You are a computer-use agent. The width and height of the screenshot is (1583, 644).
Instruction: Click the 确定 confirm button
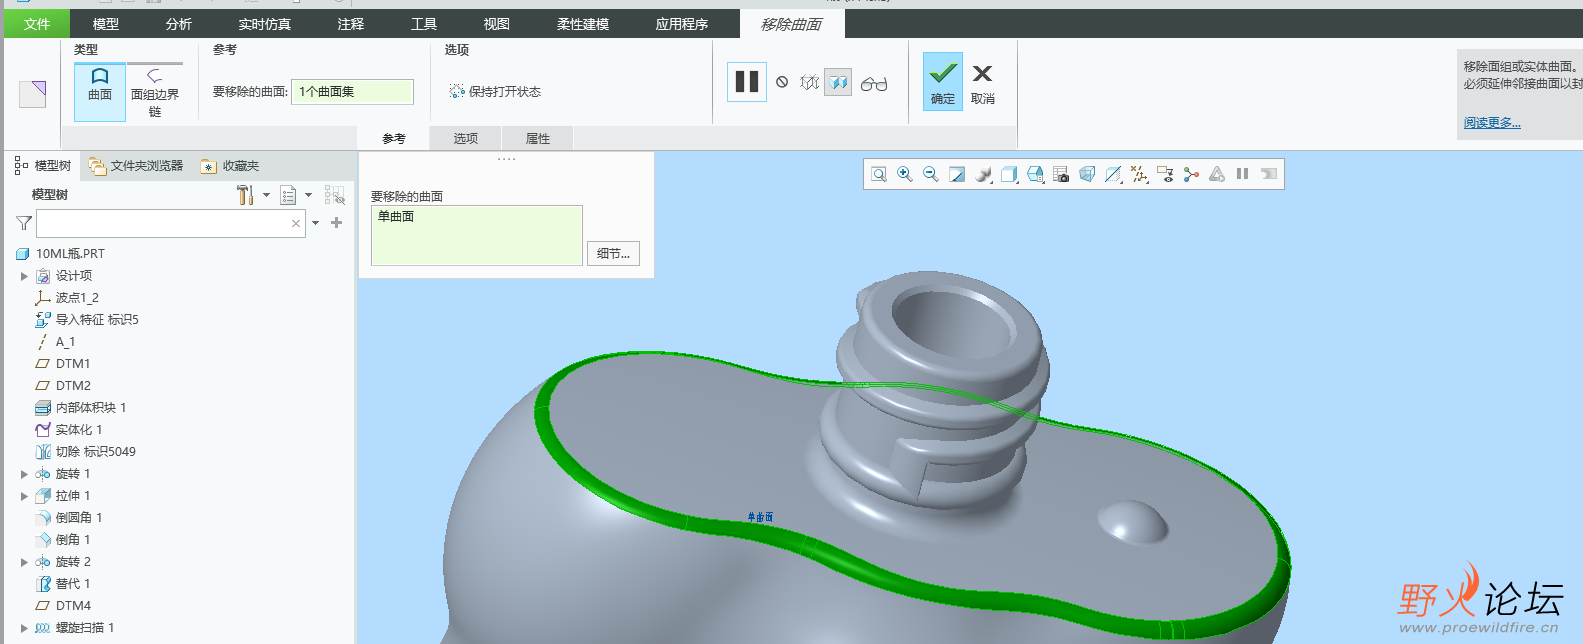click(942, 82)
